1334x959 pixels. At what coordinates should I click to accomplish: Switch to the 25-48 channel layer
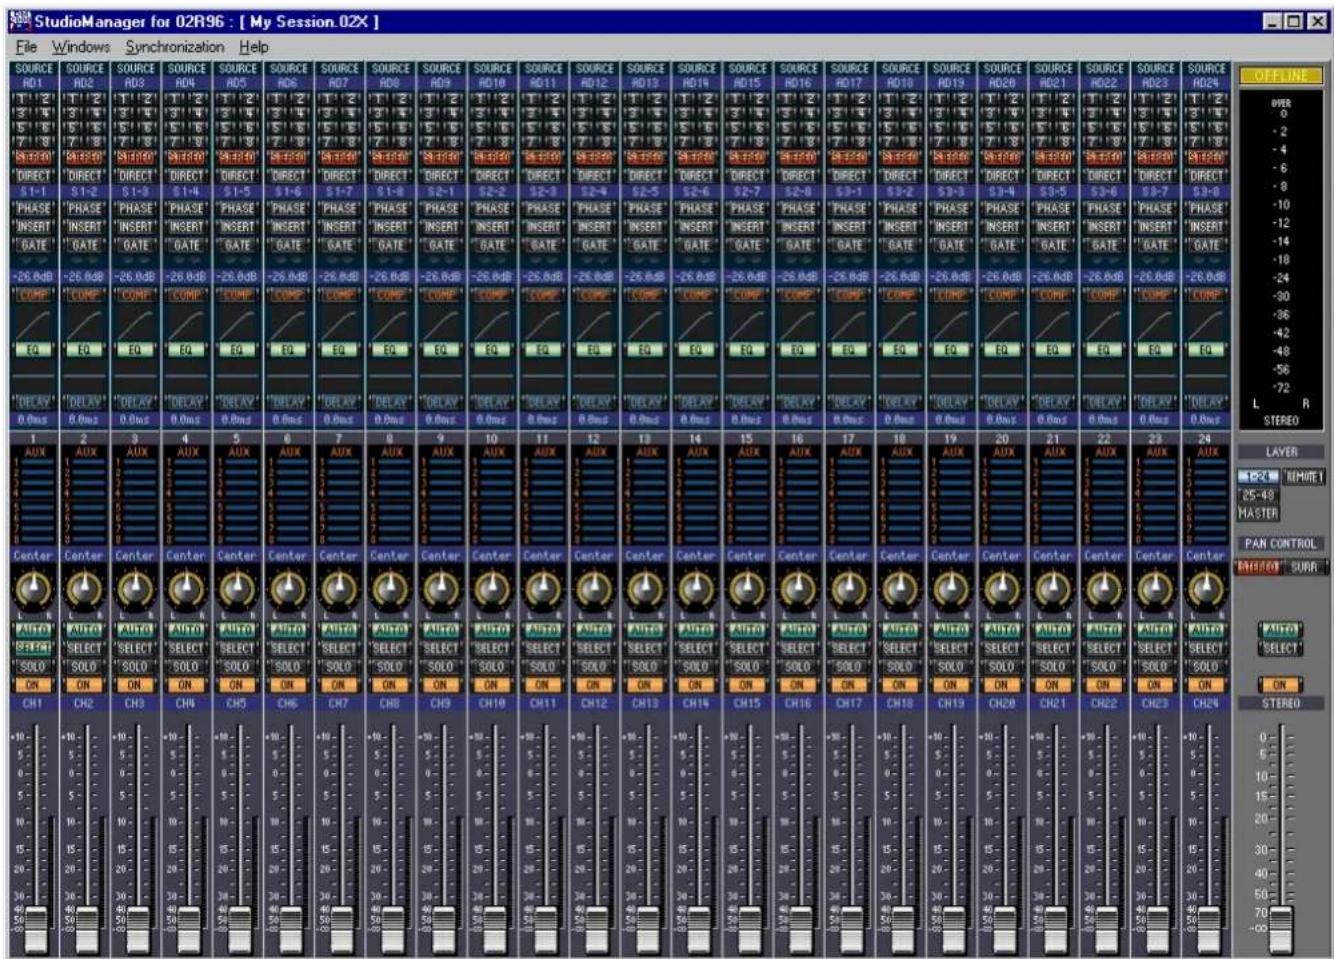(1257, 495)
